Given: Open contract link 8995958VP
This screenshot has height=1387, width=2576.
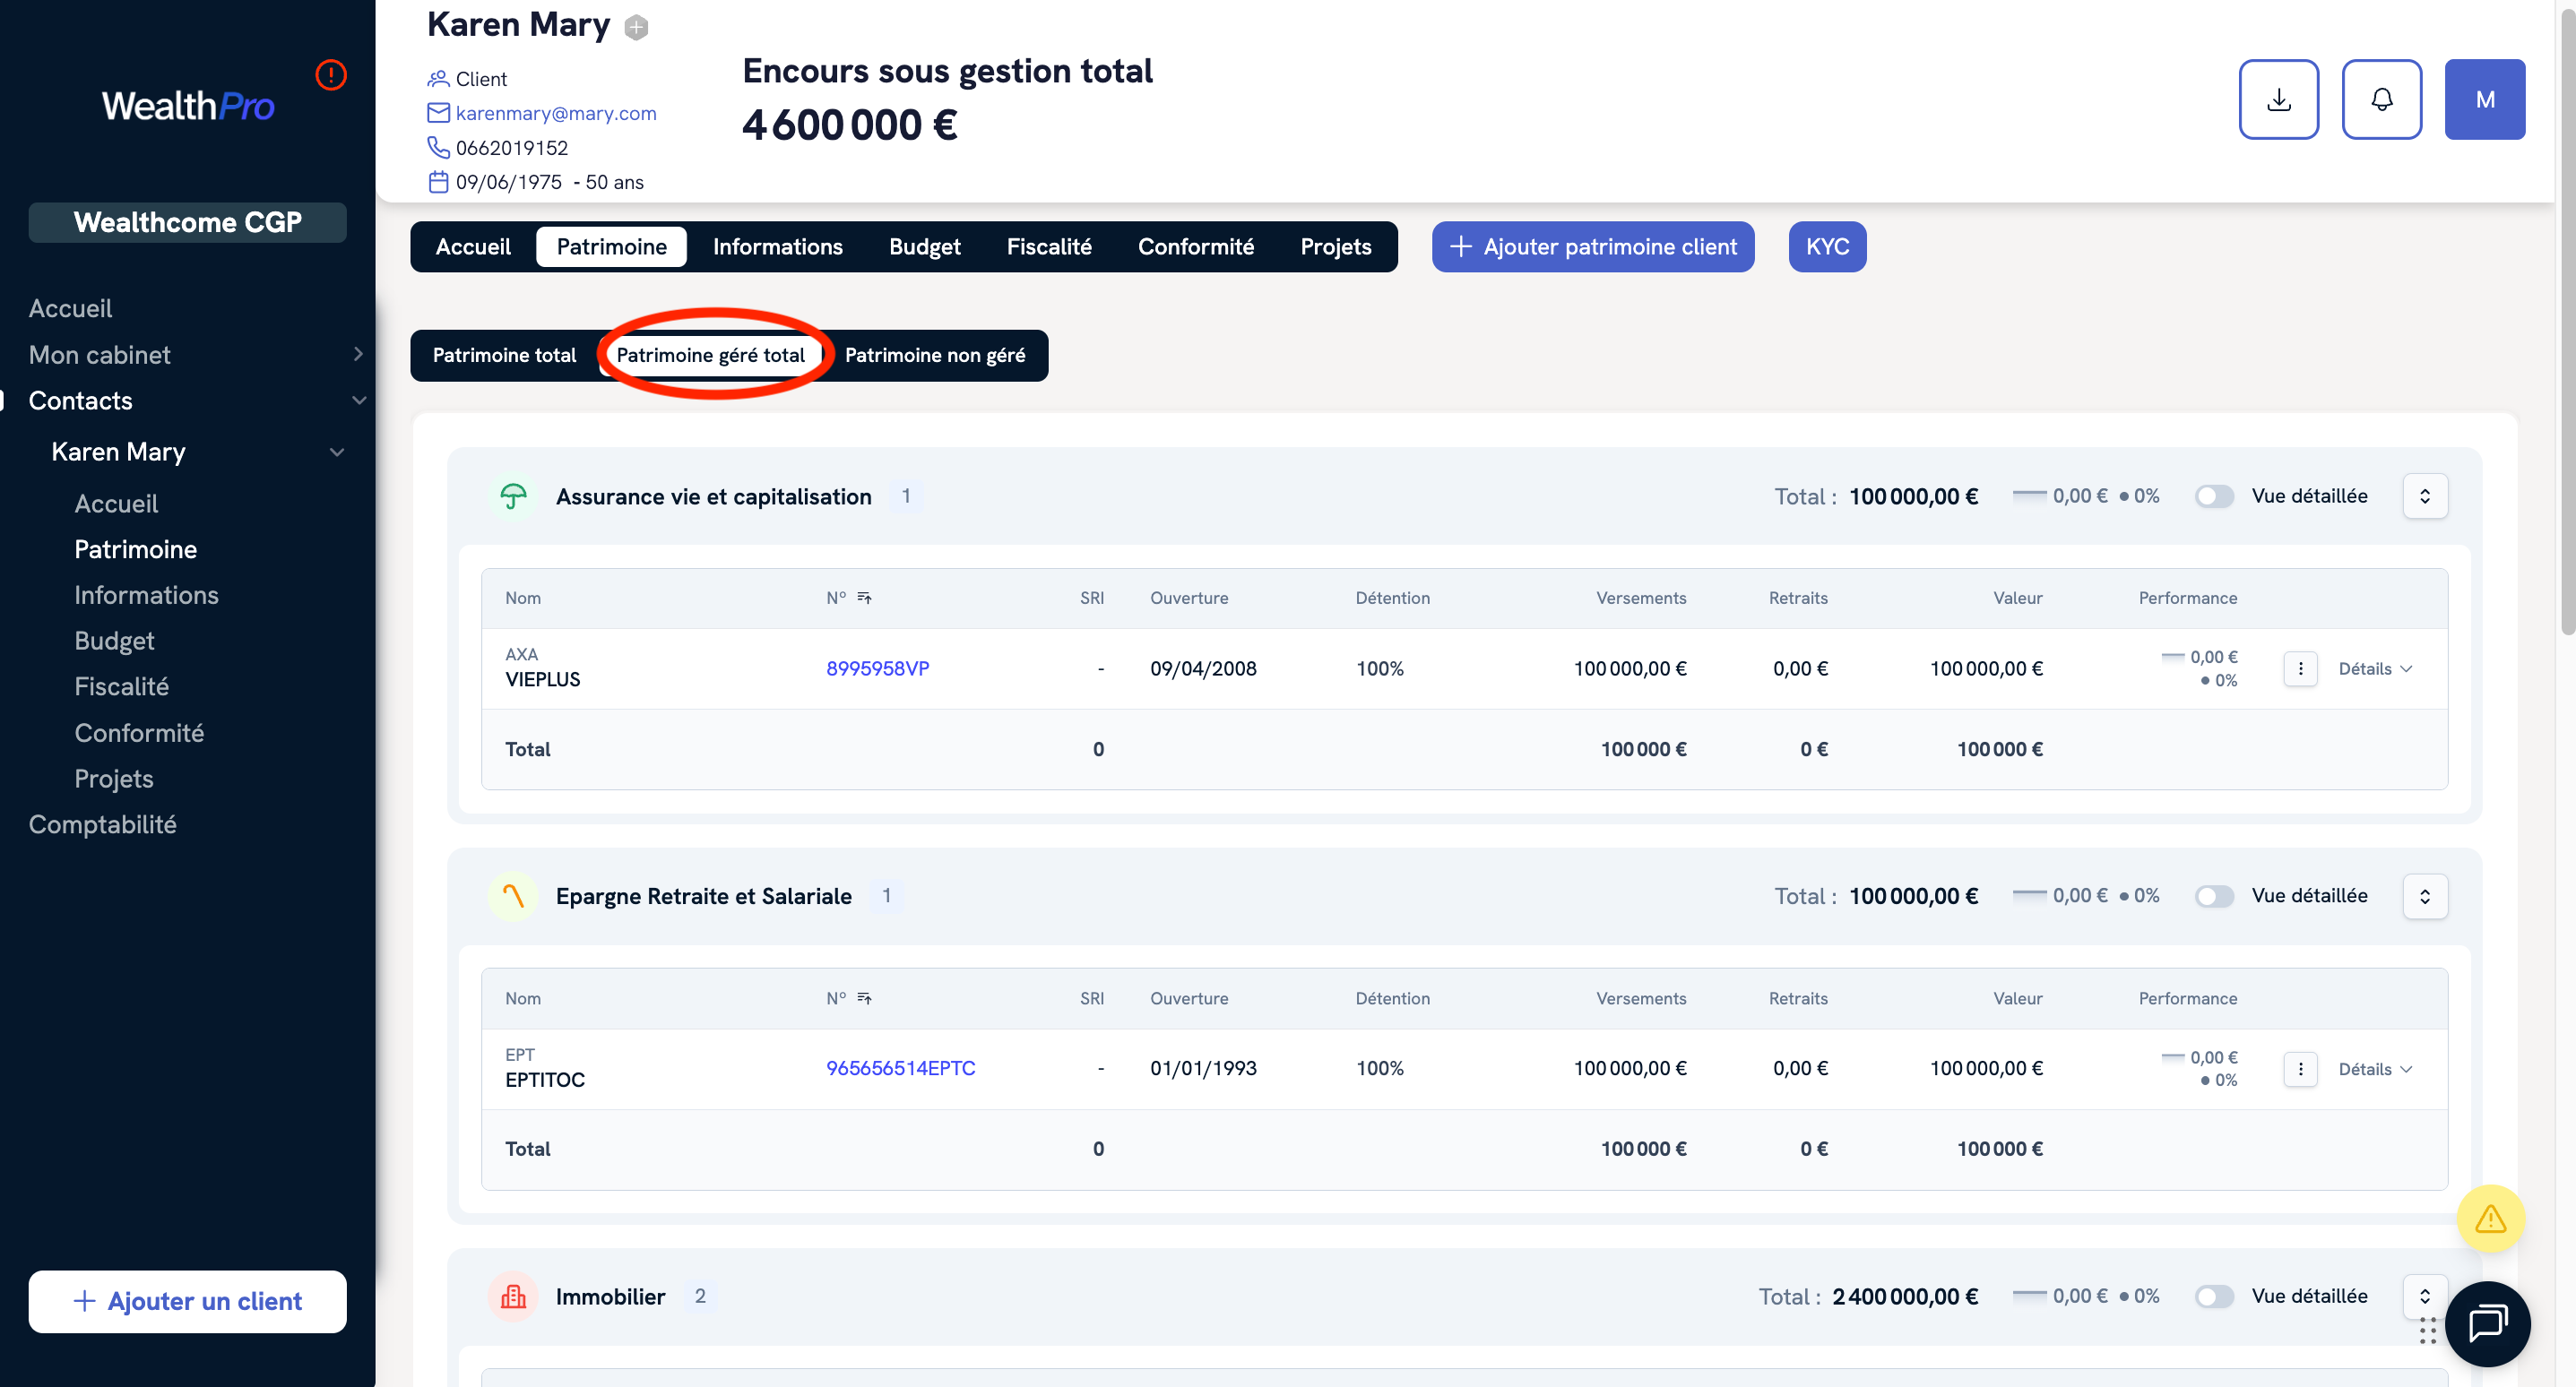Looking at the screenshot, I should (x=877, y=668).
